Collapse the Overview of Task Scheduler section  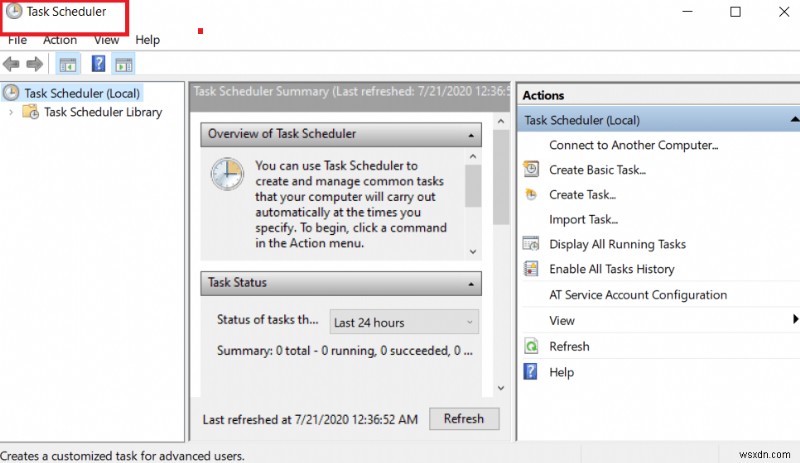pyautogui.click(x=471, y=135)
